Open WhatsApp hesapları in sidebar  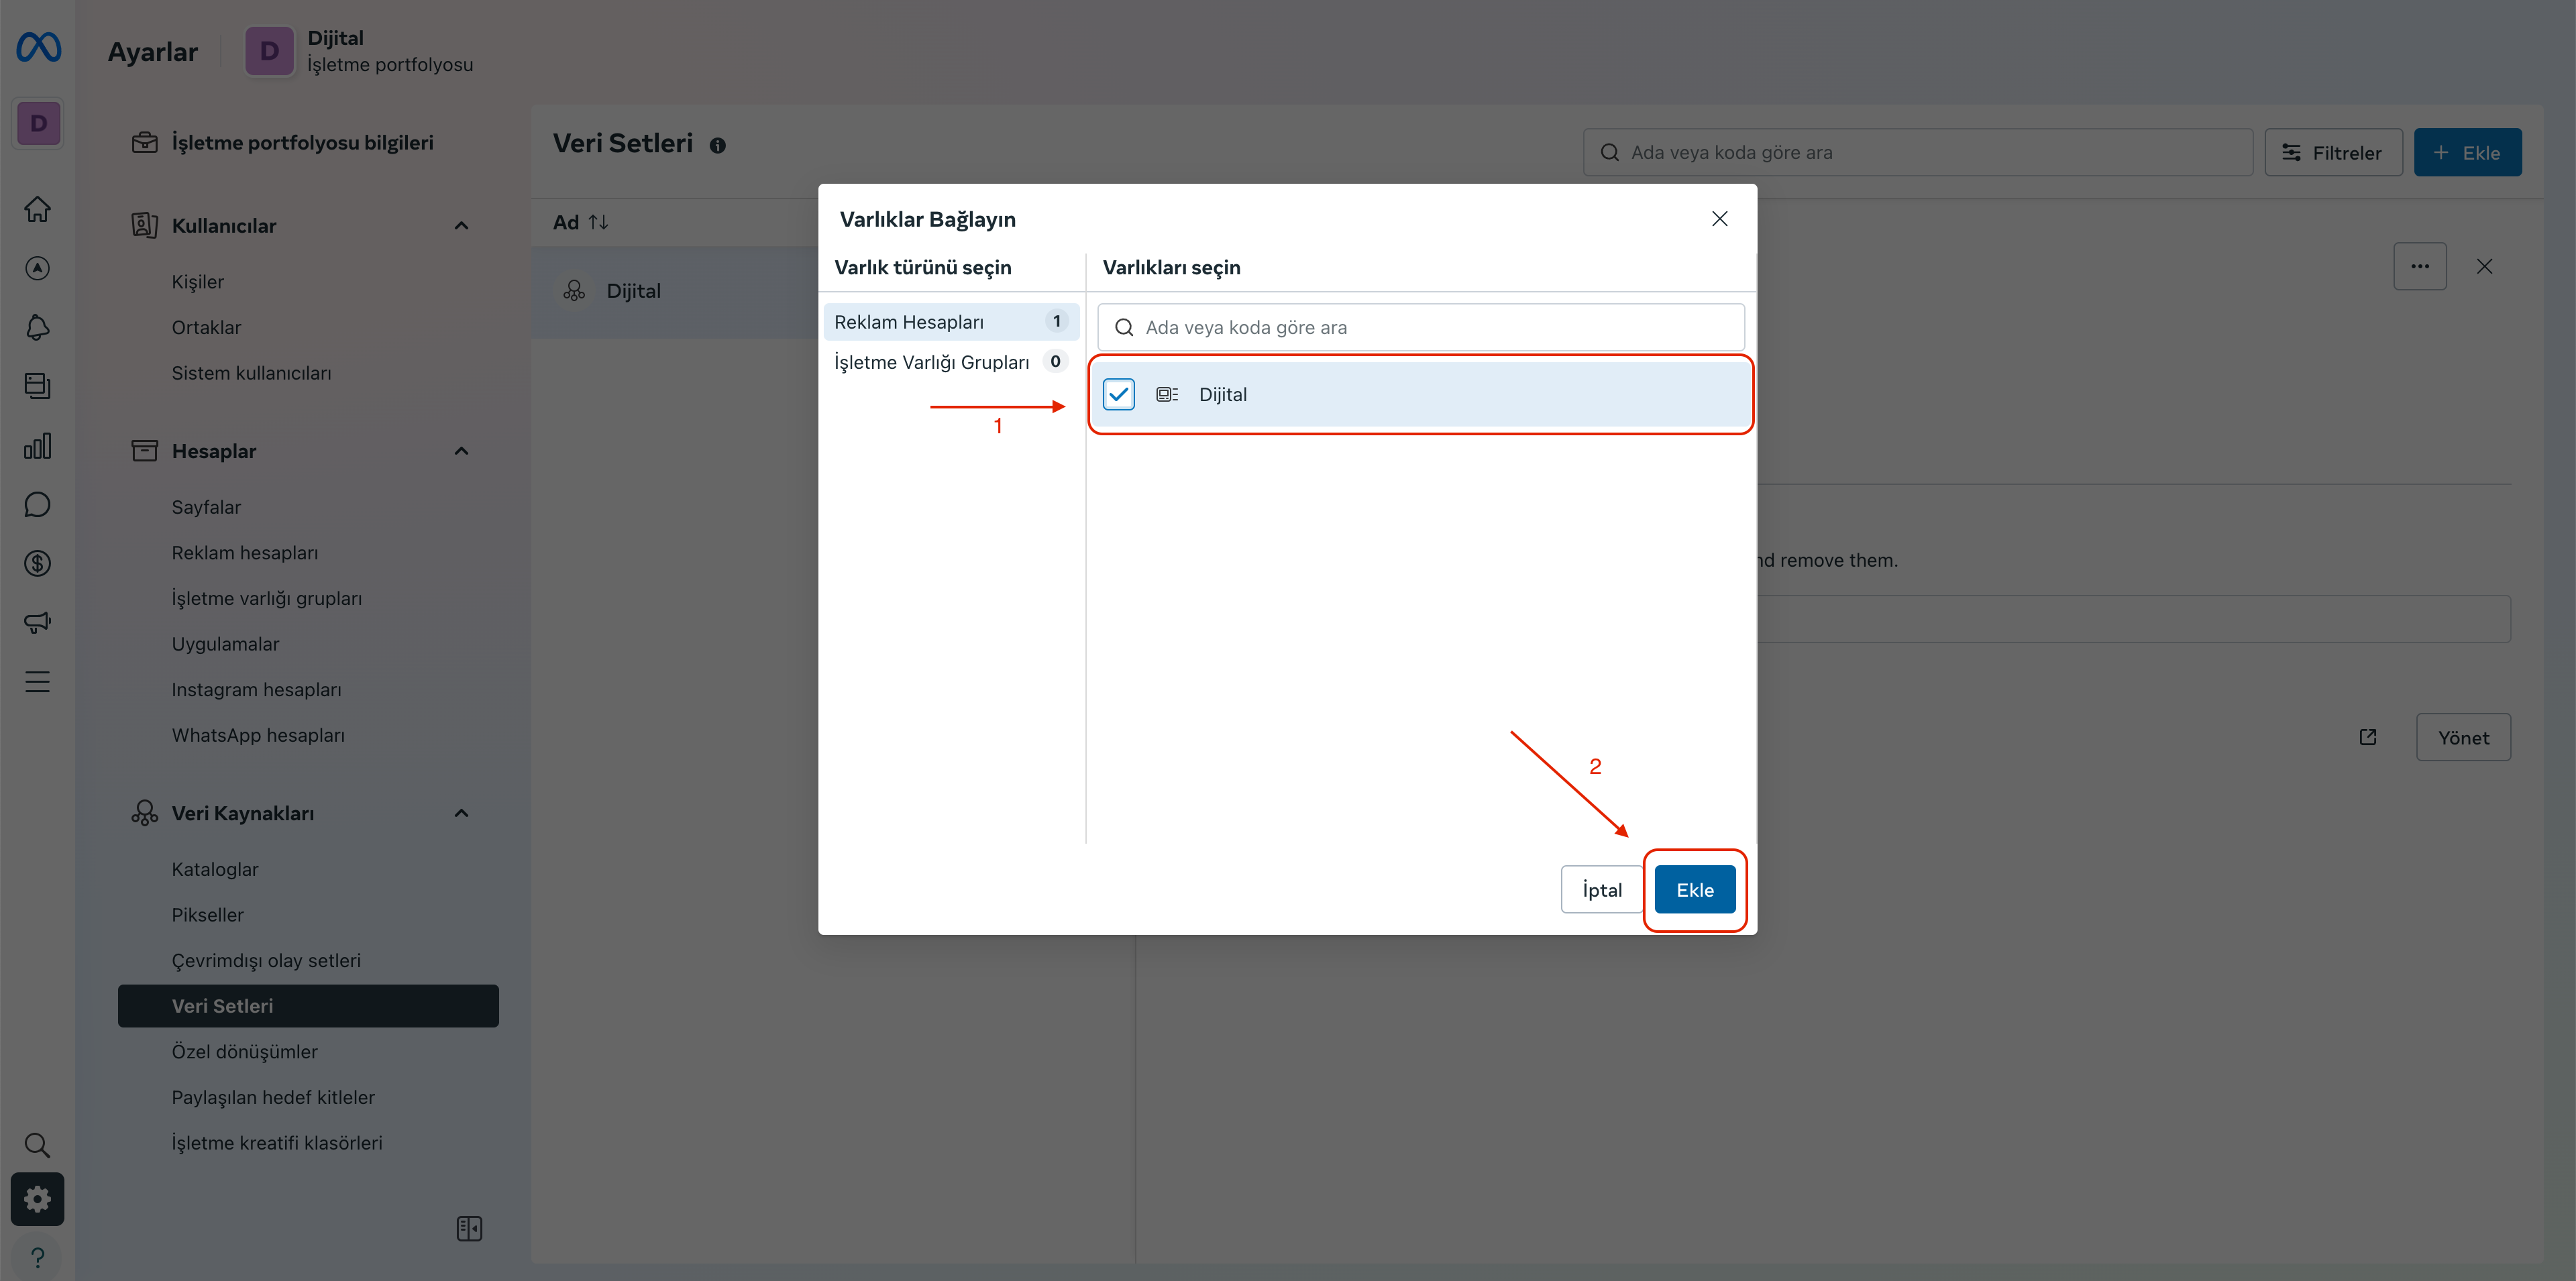pyautogui.click(x=258, y=735)
